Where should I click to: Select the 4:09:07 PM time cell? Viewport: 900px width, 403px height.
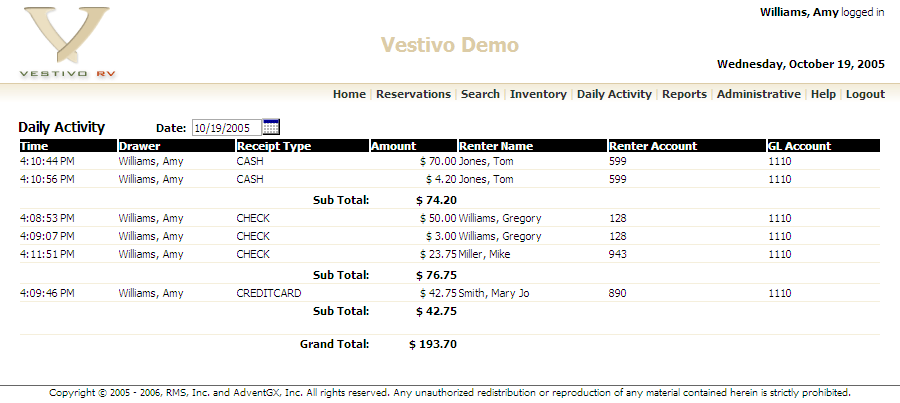point(47,236)
